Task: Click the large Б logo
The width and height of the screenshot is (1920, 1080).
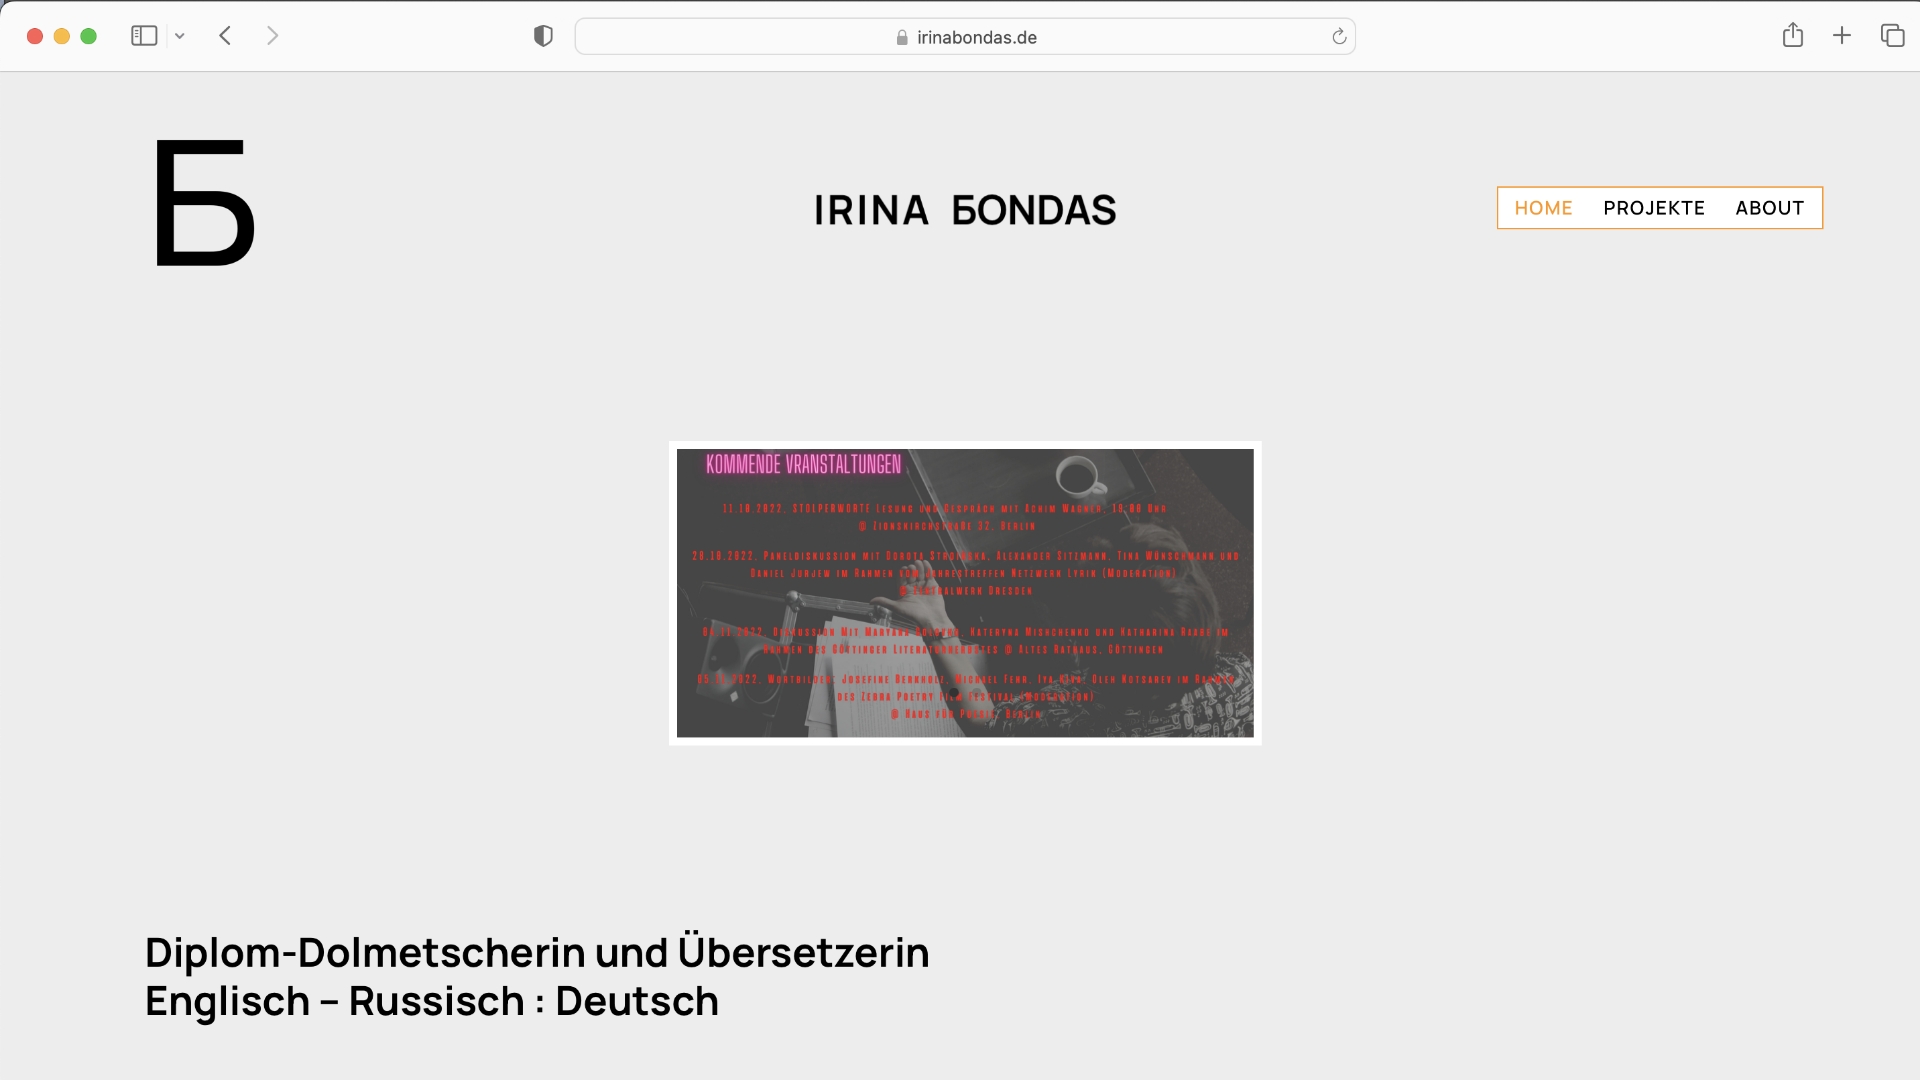Action: pyautogui.click(x=204, y=203)
